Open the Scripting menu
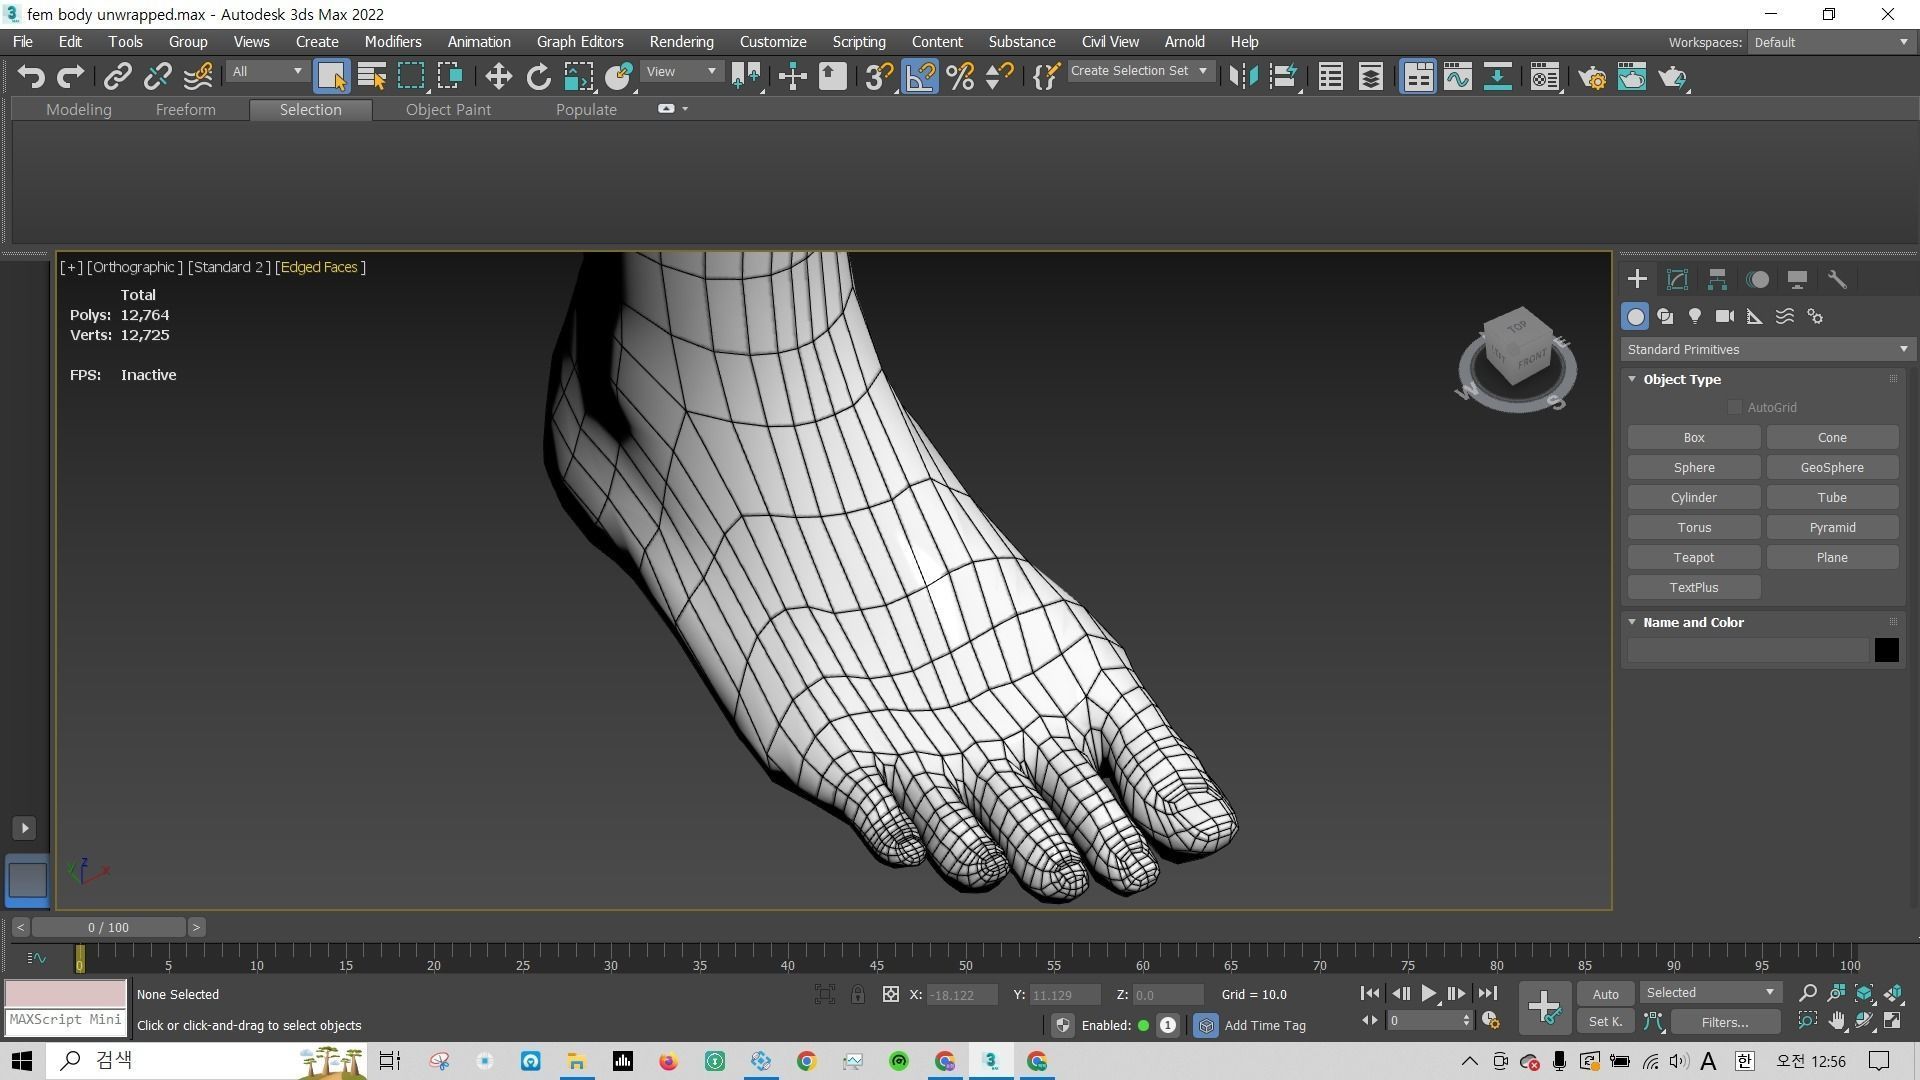This screenshot has height=1080, width=1920. (859, 42)
